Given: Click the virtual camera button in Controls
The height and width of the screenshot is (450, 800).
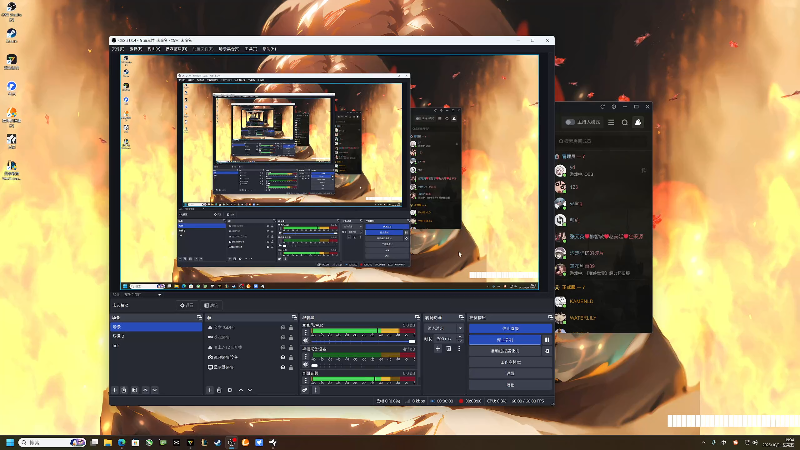Looking at the screenshot, I should click(x=505, y=351).
